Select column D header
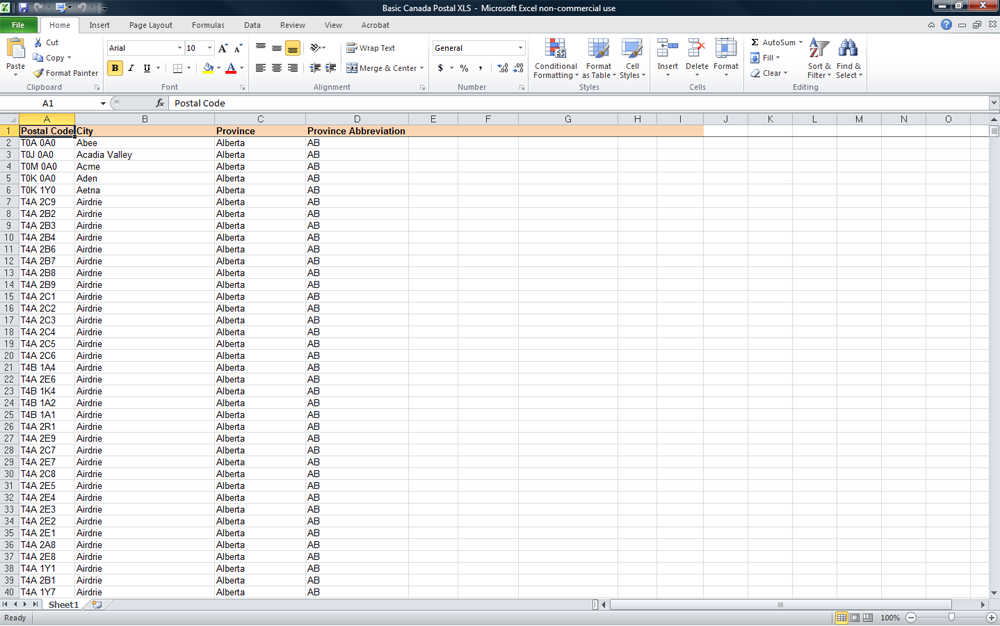Screen dimensions: 1000x626 (357, 119)
